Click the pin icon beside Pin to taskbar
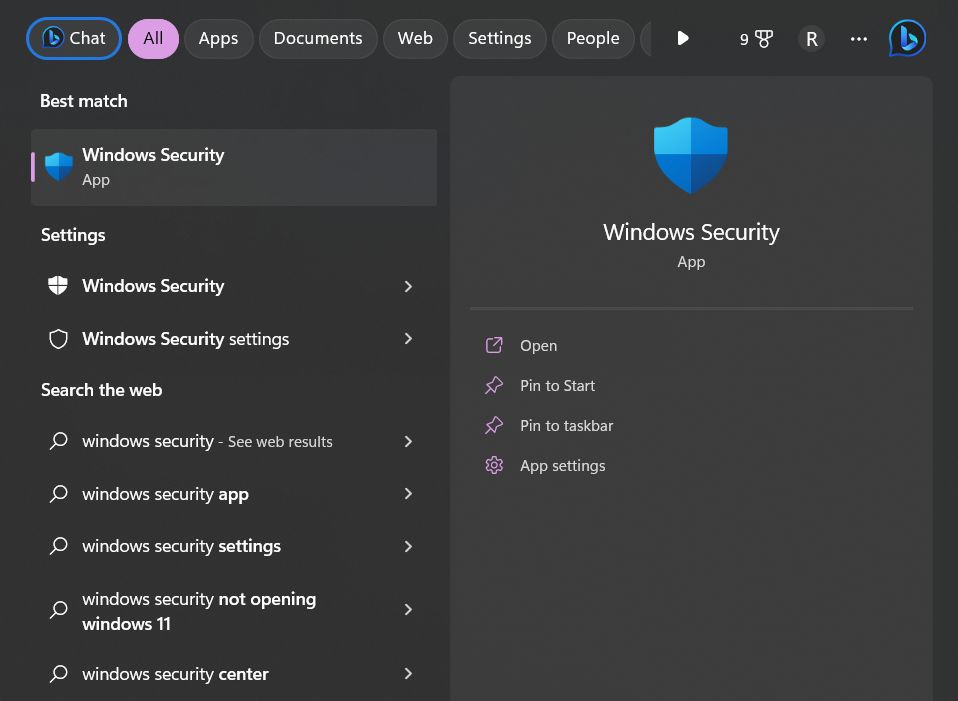958x701 pixels. [494, 425]
